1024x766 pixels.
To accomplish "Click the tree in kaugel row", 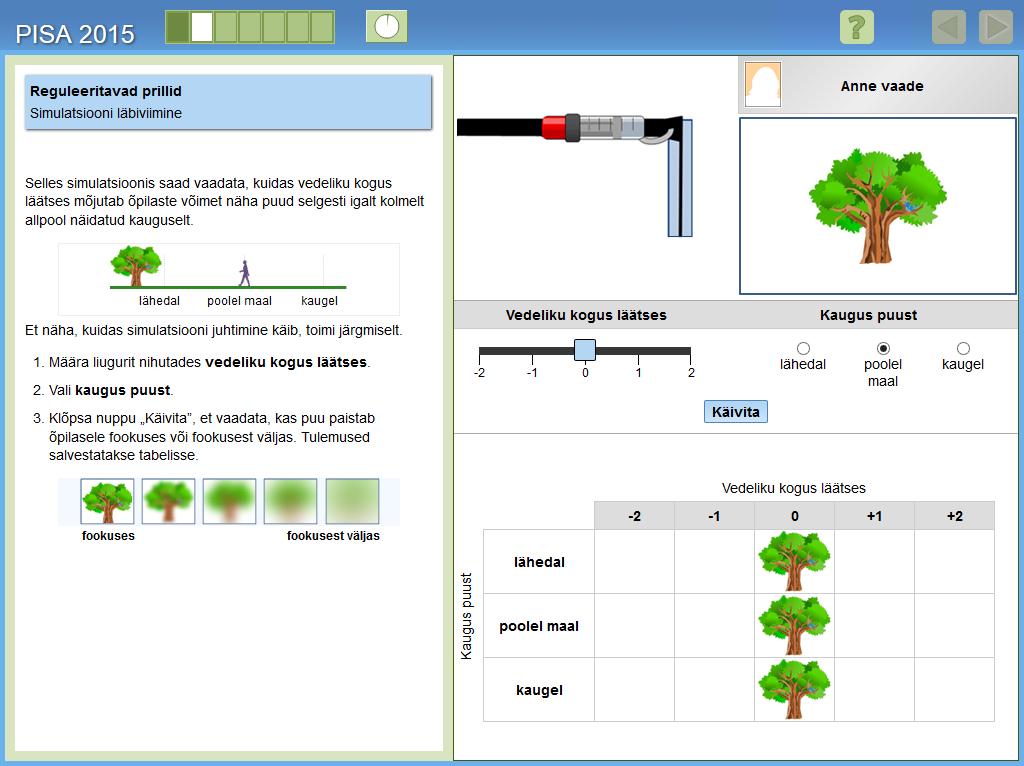I will tap(794, 690).
